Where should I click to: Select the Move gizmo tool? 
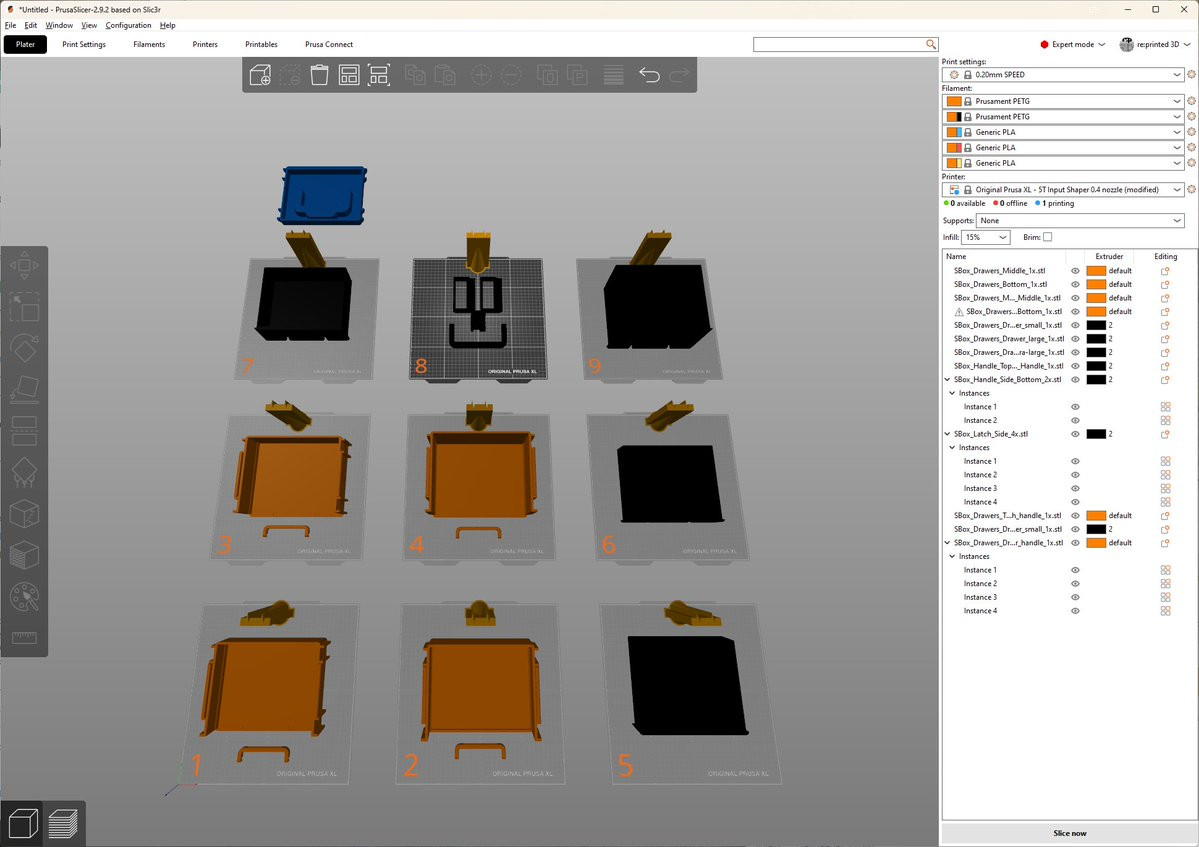tap(24, 266)
